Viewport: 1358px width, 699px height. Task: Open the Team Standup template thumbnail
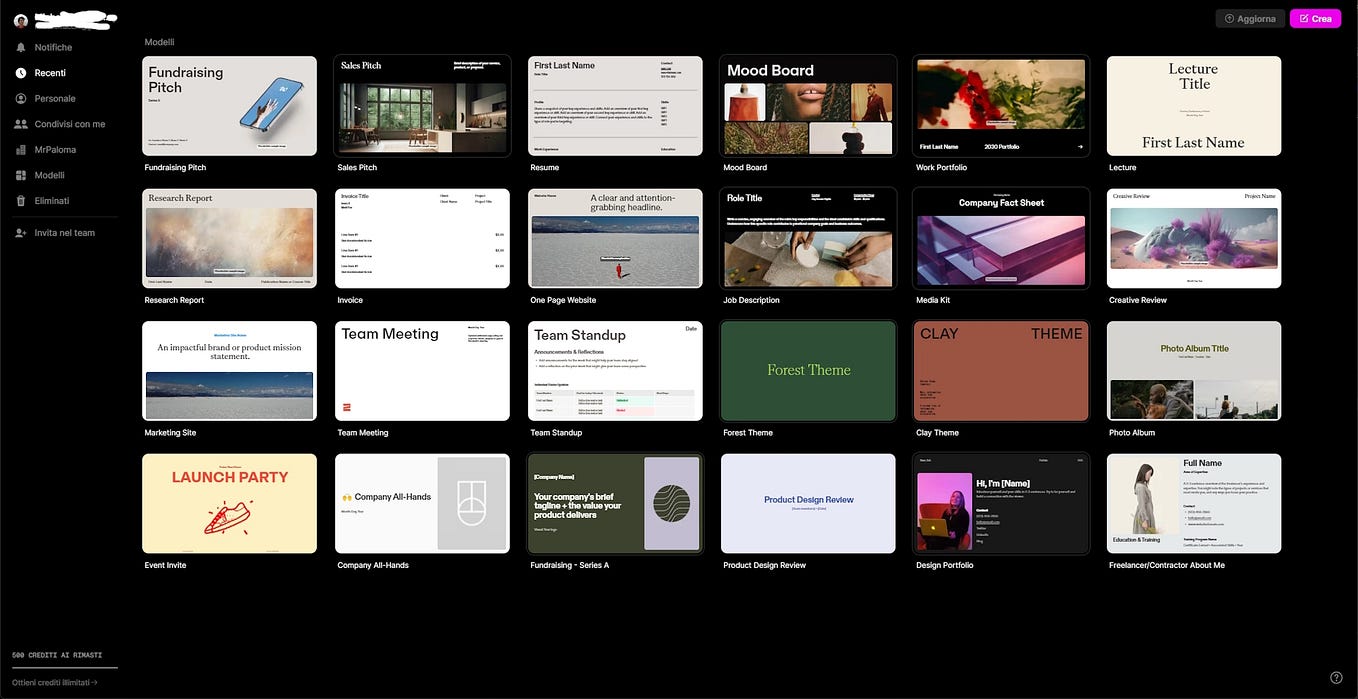pyautogui.click(x=616, y=371)
